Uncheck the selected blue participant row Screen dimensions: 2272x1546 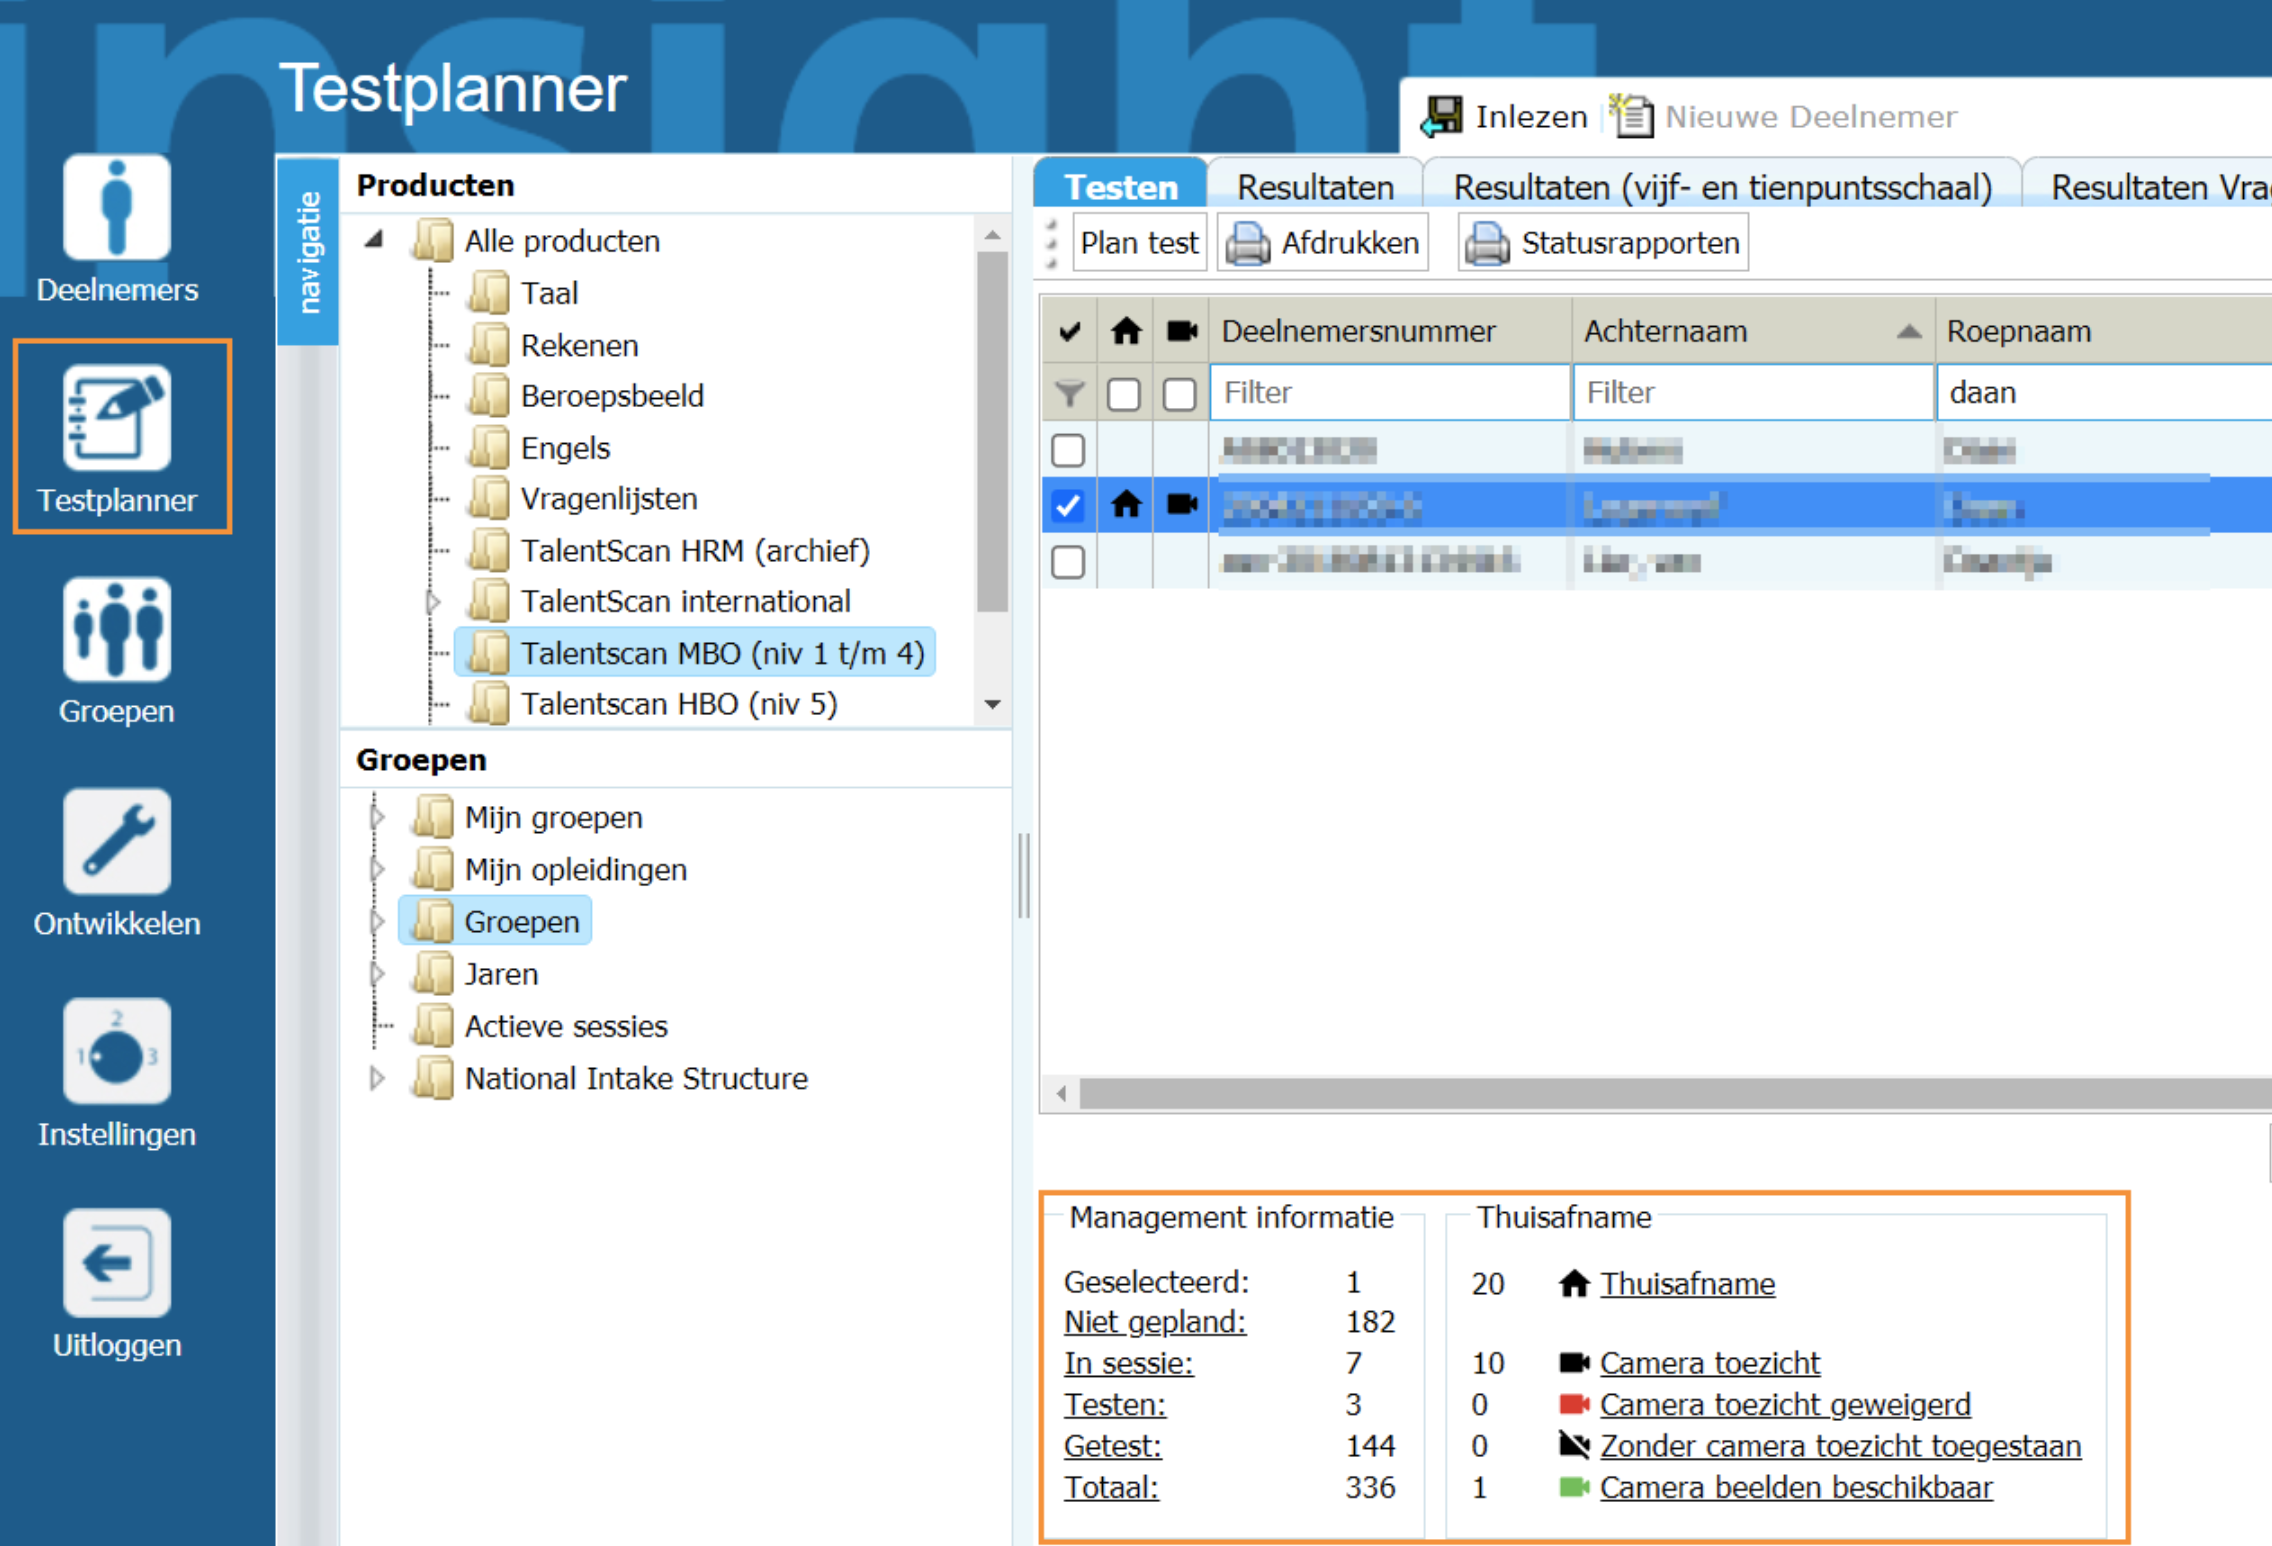[x=1068, y=506]
